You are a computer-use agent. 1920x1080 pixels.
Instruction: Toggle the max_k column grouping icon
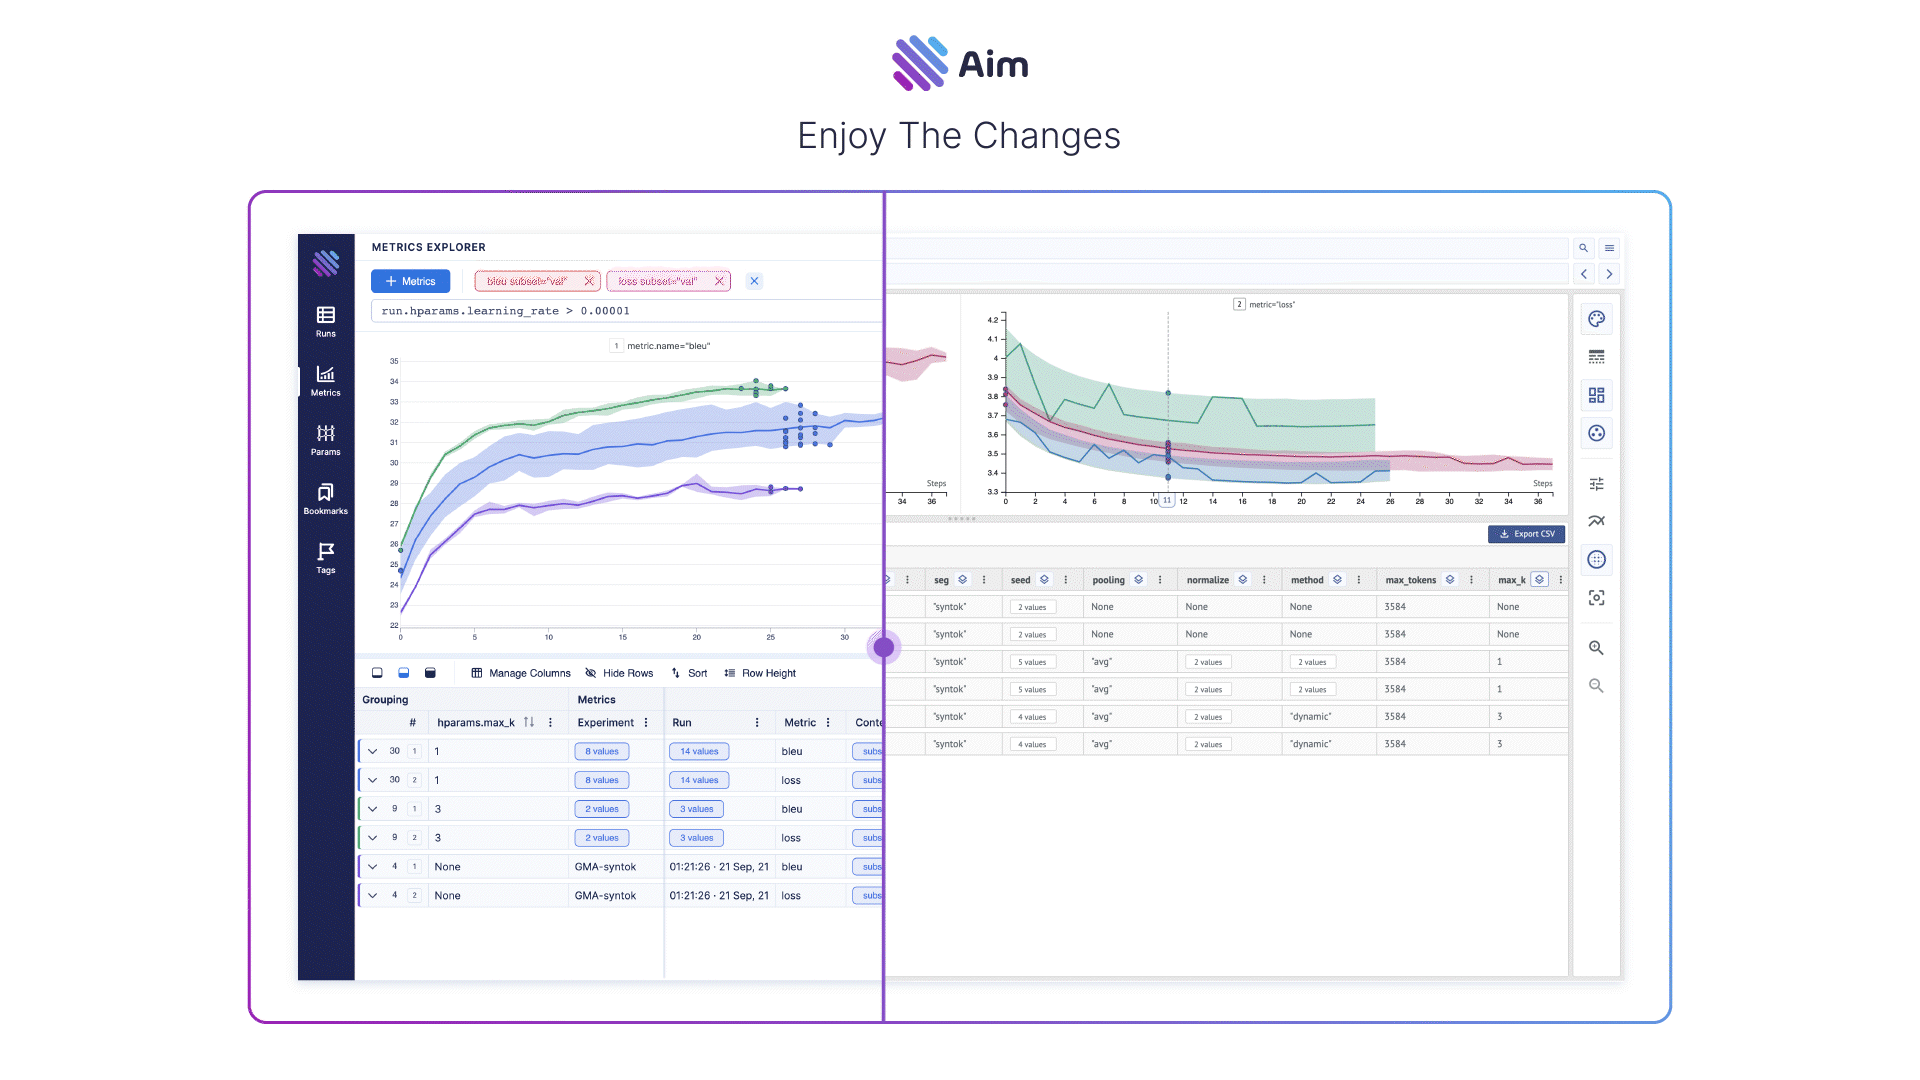(1539, 580)
